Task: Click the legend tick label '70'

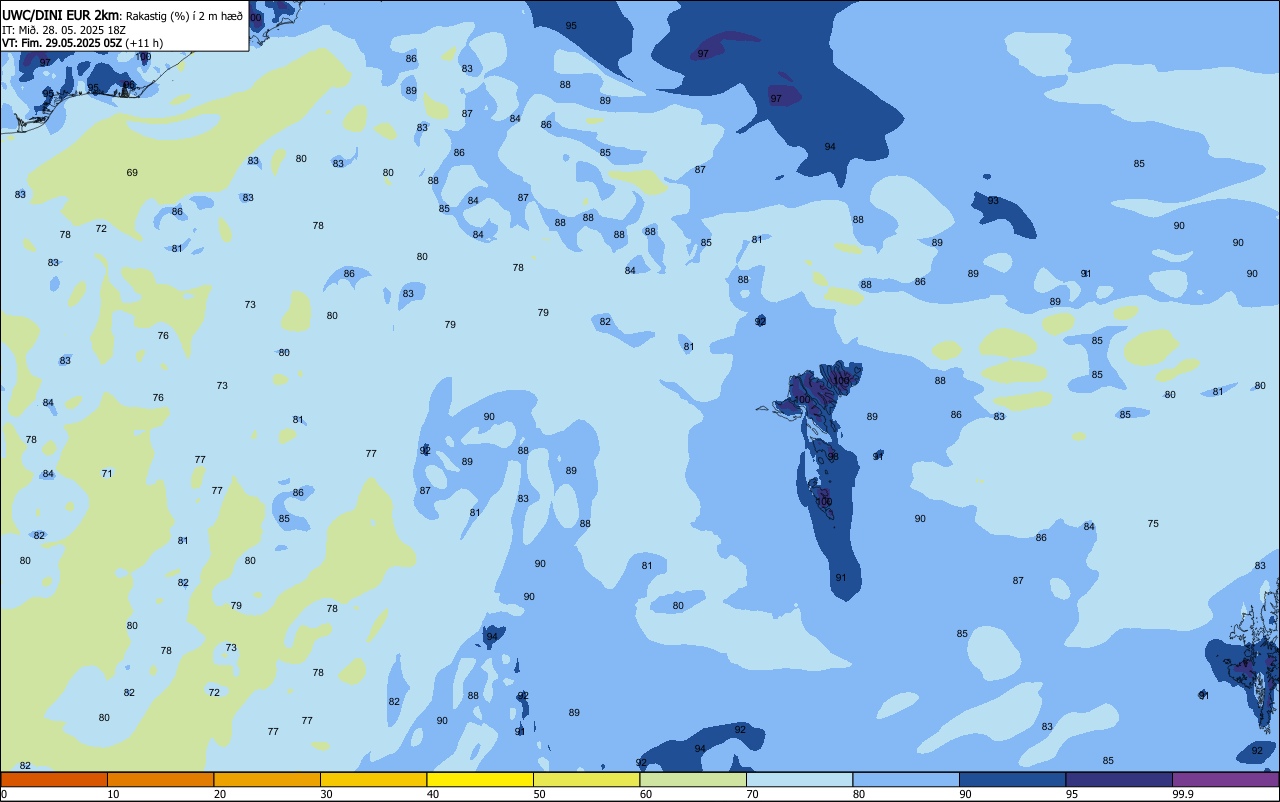Action: pyautogui.click(x=752, y=794)
